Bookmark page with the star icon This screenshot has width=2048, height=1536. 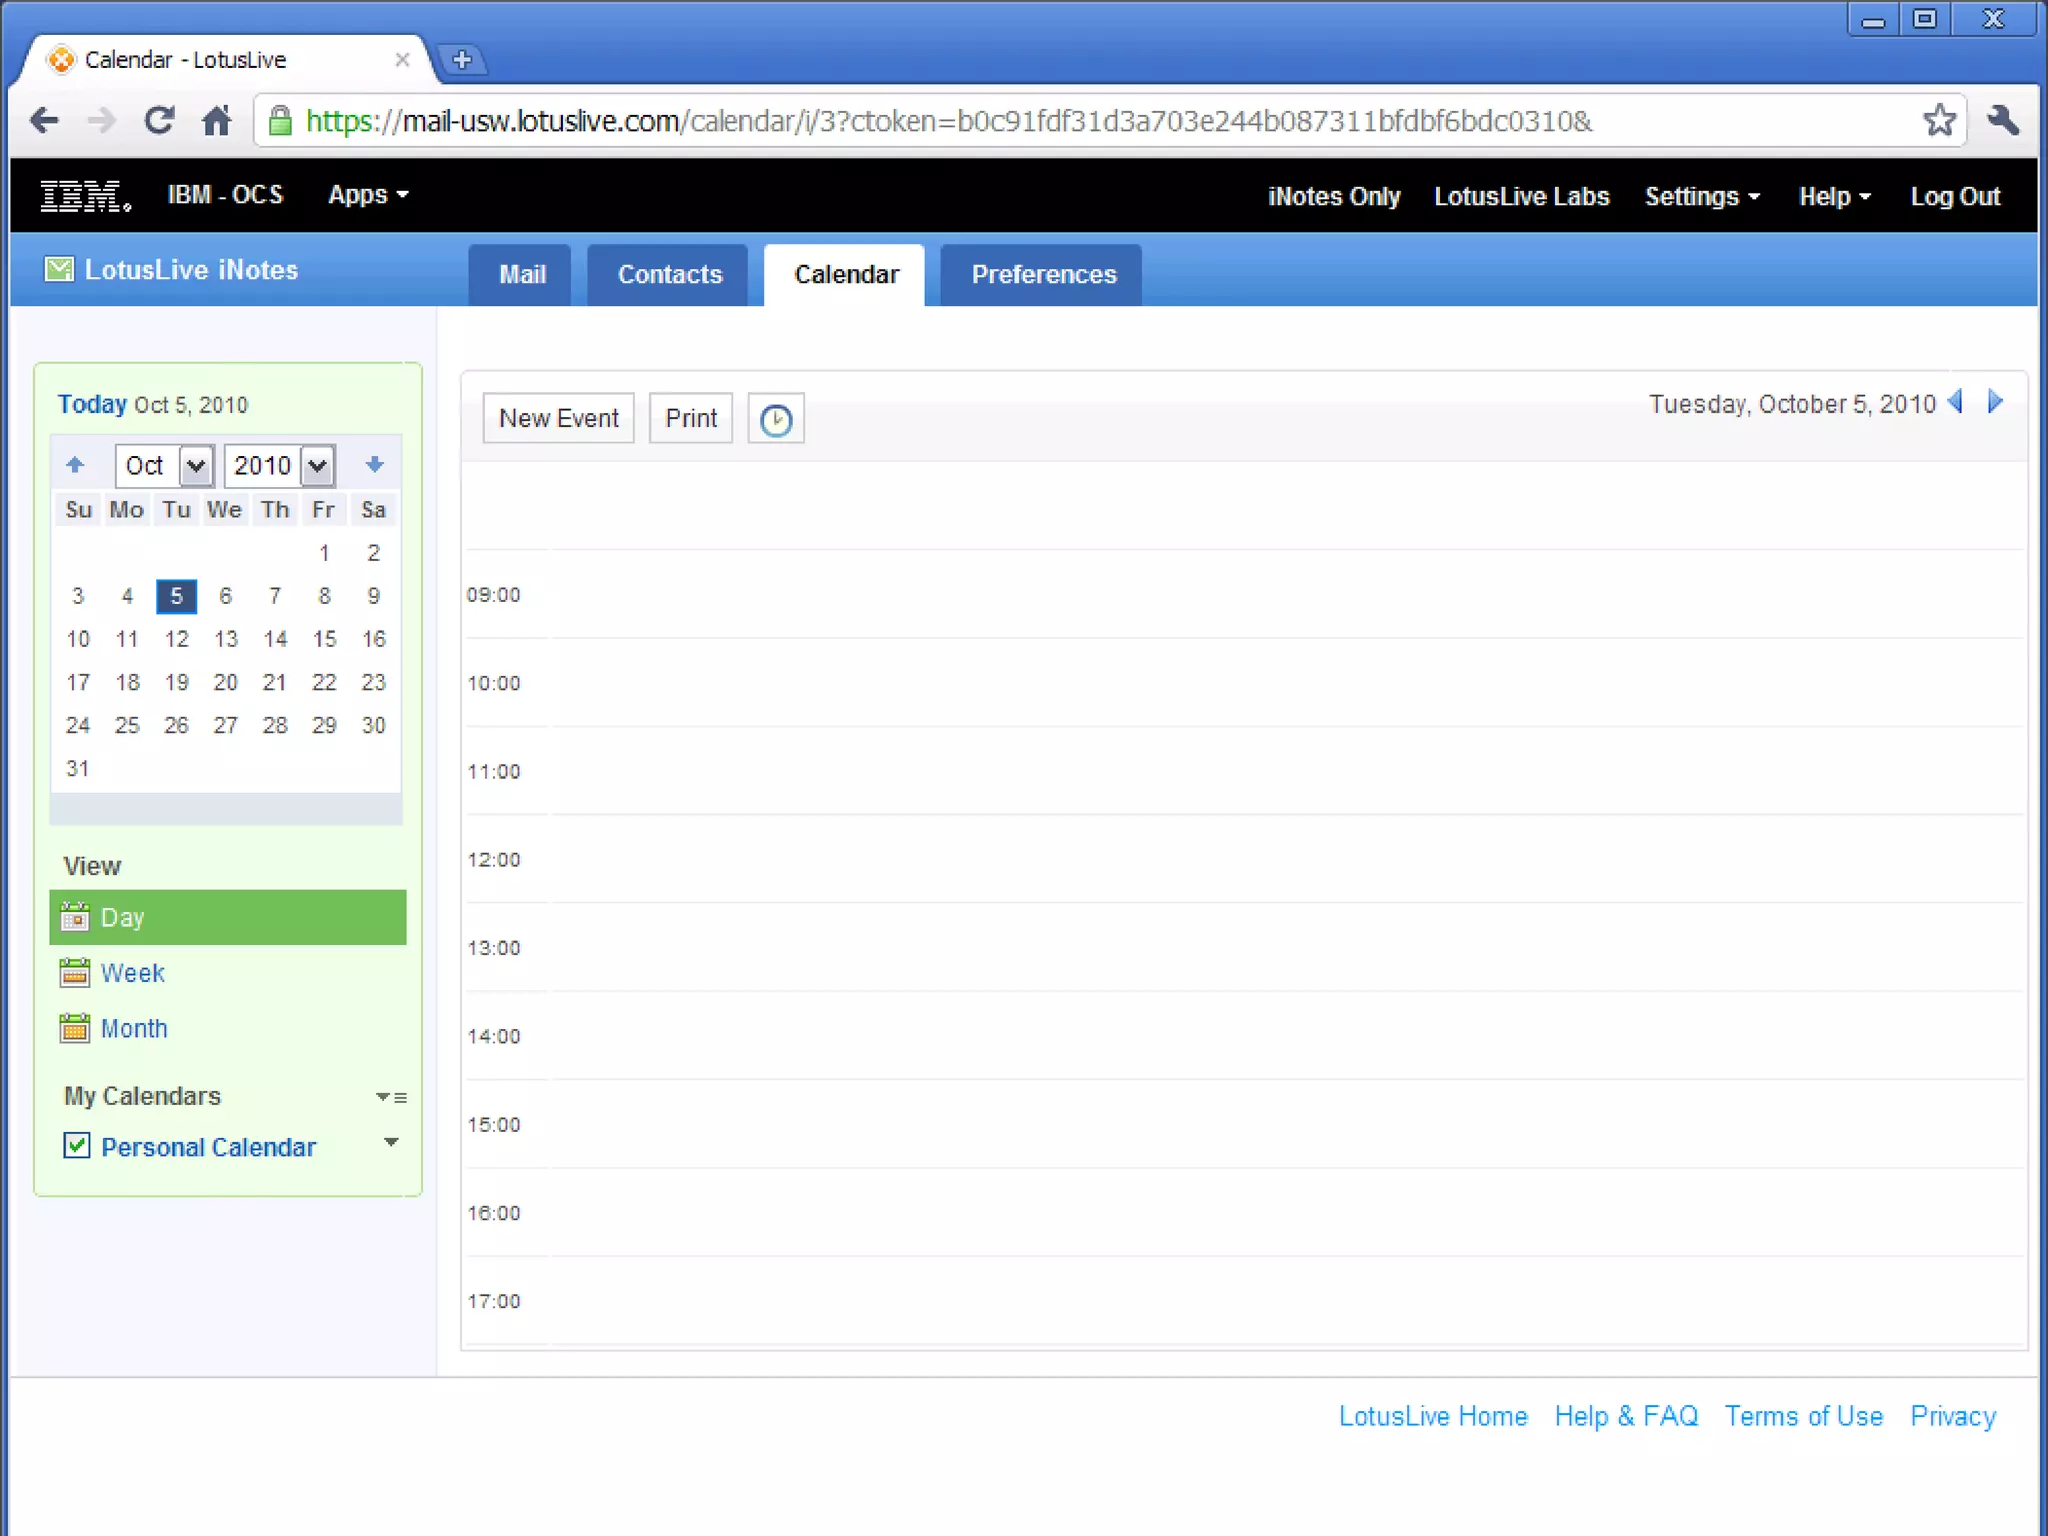1938,121
